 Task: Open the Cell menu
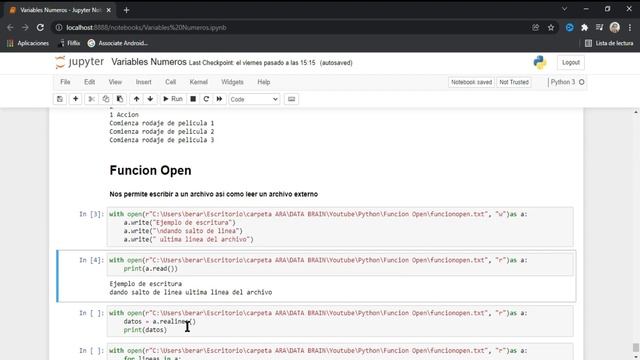pos(171,82)
